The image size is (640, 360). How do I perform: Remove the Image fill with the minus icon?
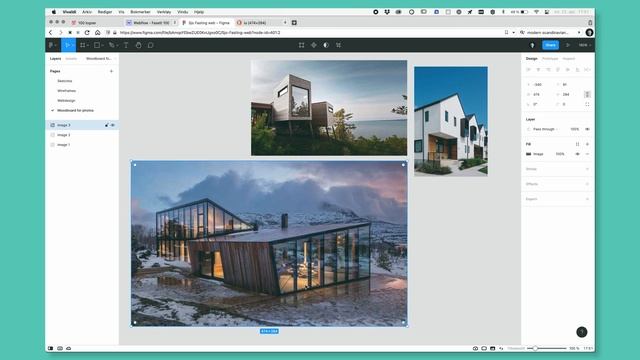587,154
